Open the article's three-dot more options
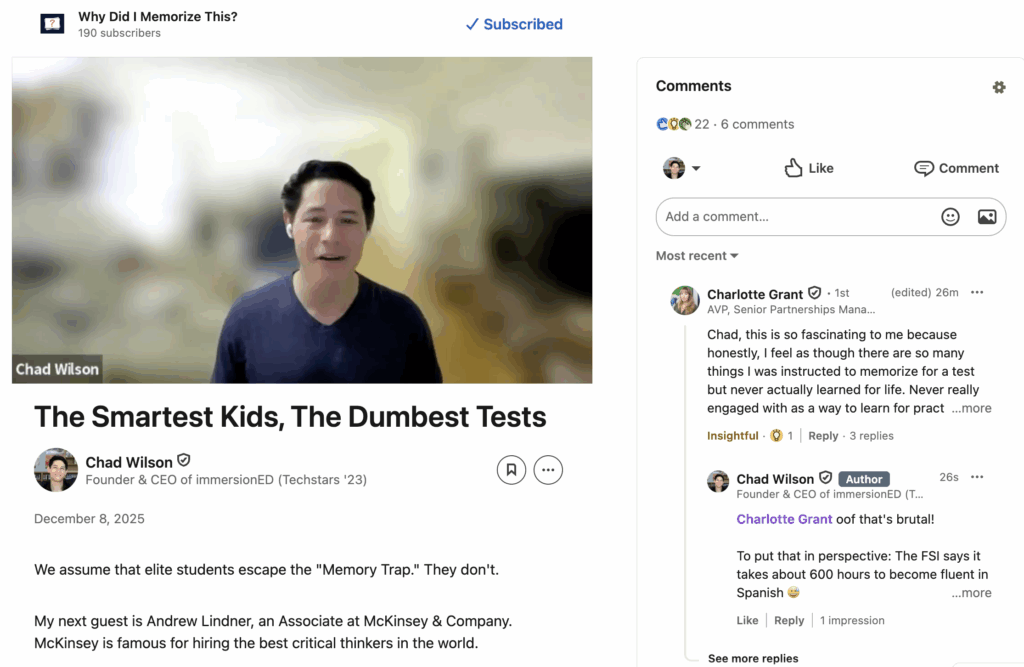Image resolution: width=1024 pixels, height=667 pixels. pos(548,469)
